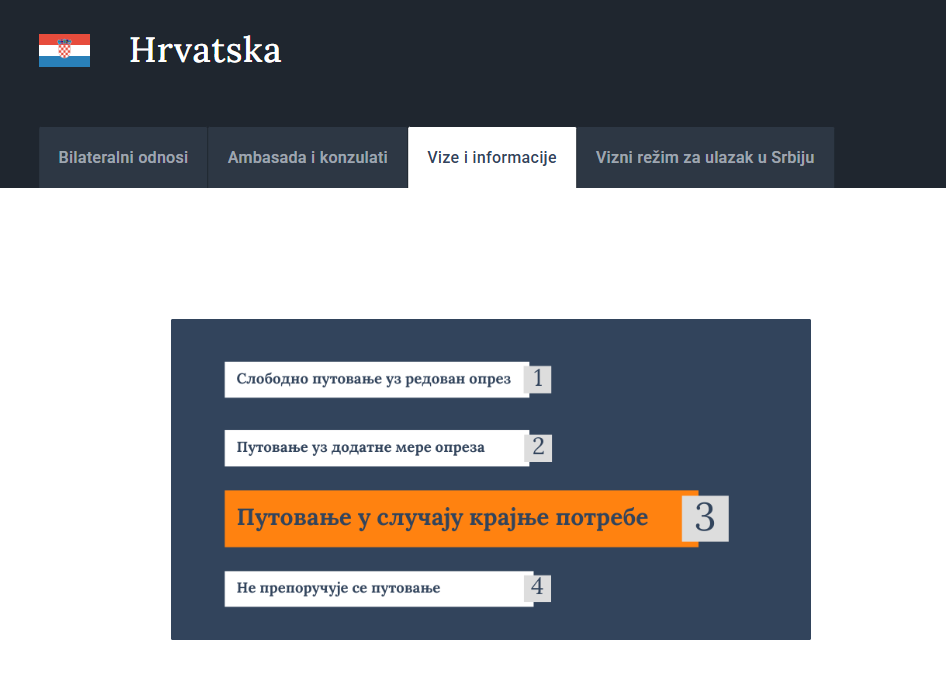Screen dimensions: 946x679
Task: Click the flag in the page header
Action: (63, 49)
